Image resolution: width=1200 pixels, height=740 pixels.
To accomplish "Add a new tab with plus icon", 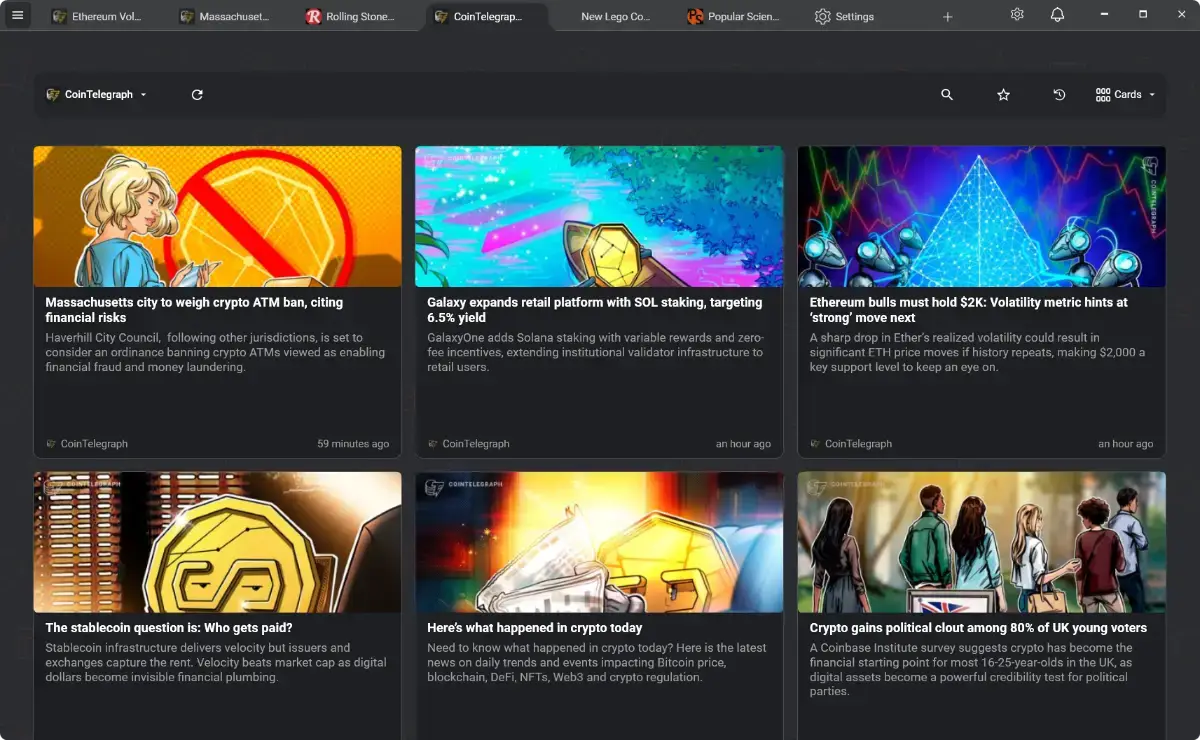I will pos(947,17).
